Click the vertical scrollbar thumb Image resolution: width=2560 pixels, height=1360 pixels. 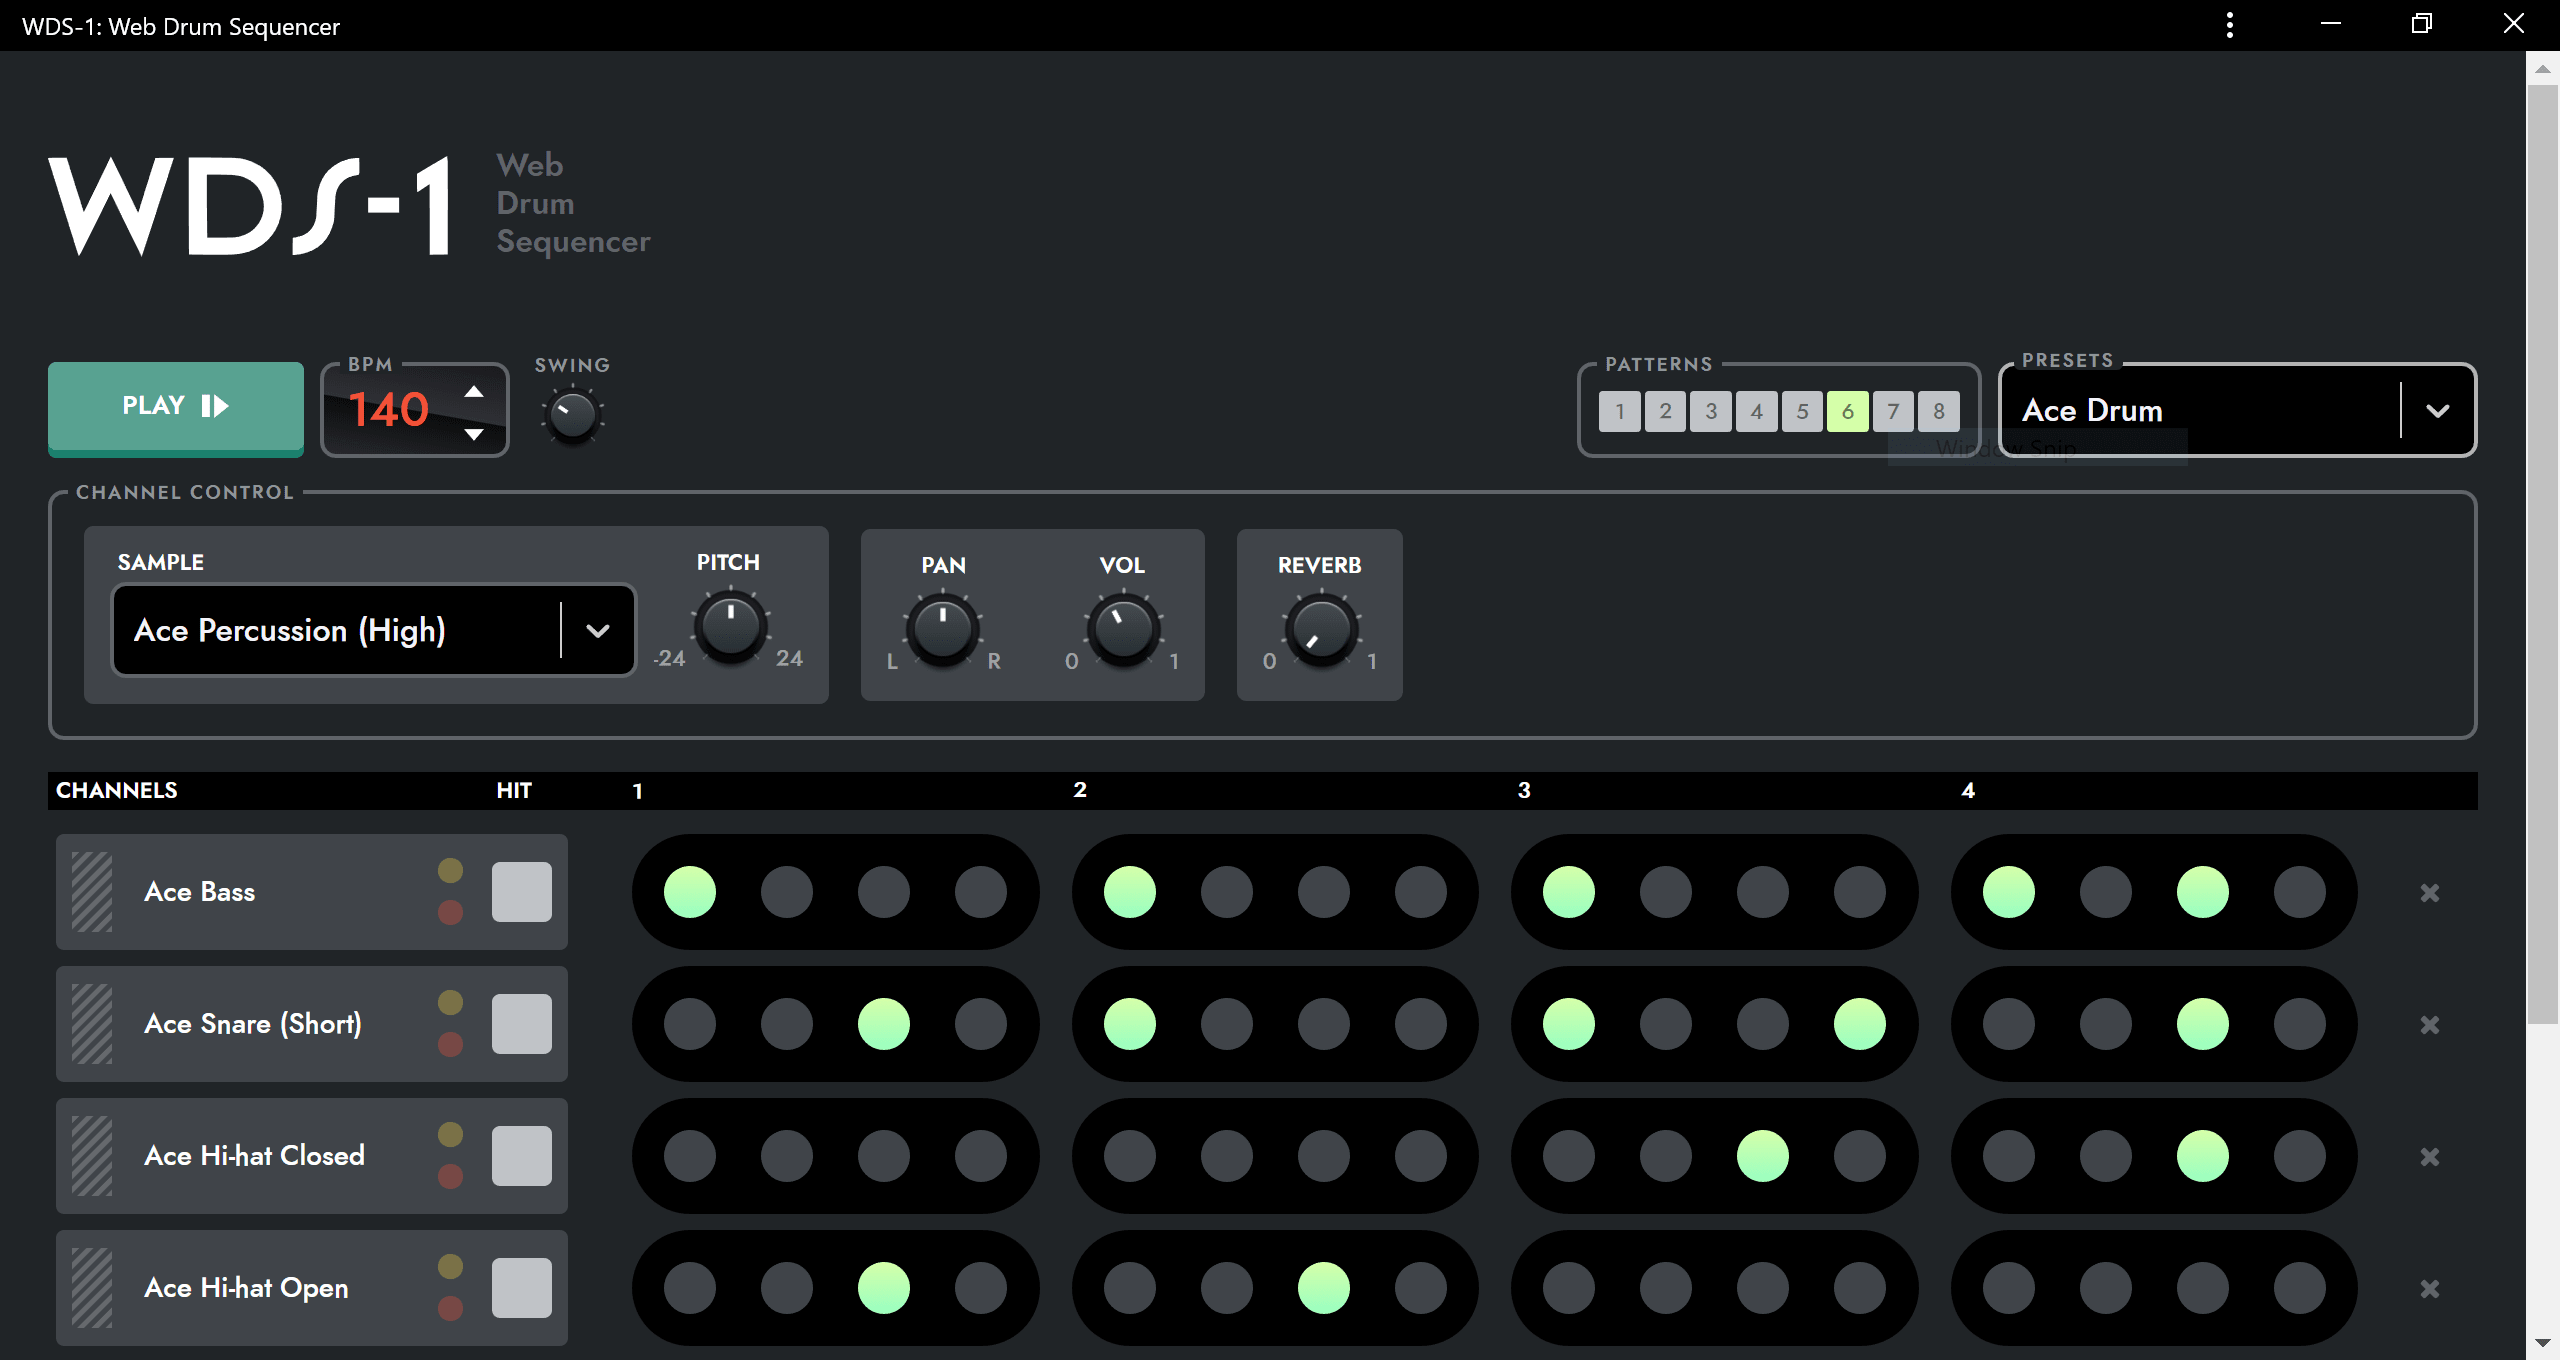coord(2542,555)
